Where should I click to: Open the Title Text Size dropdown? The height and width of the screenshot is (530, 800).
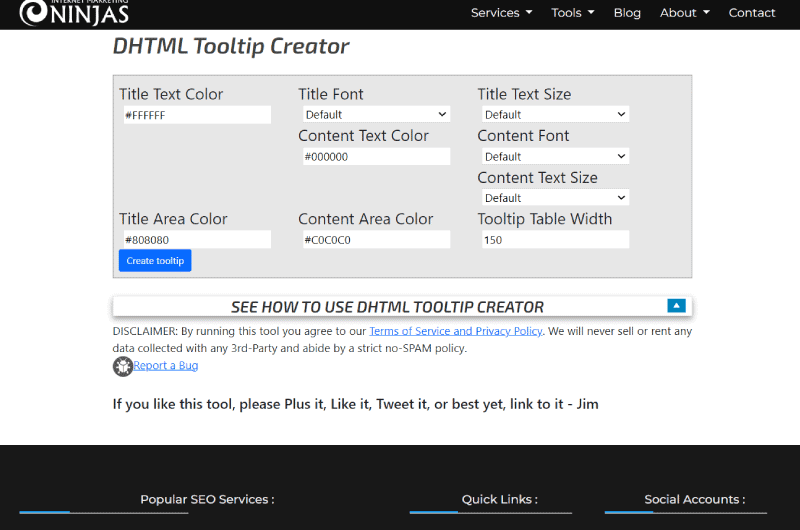click(x=556, y=114)
